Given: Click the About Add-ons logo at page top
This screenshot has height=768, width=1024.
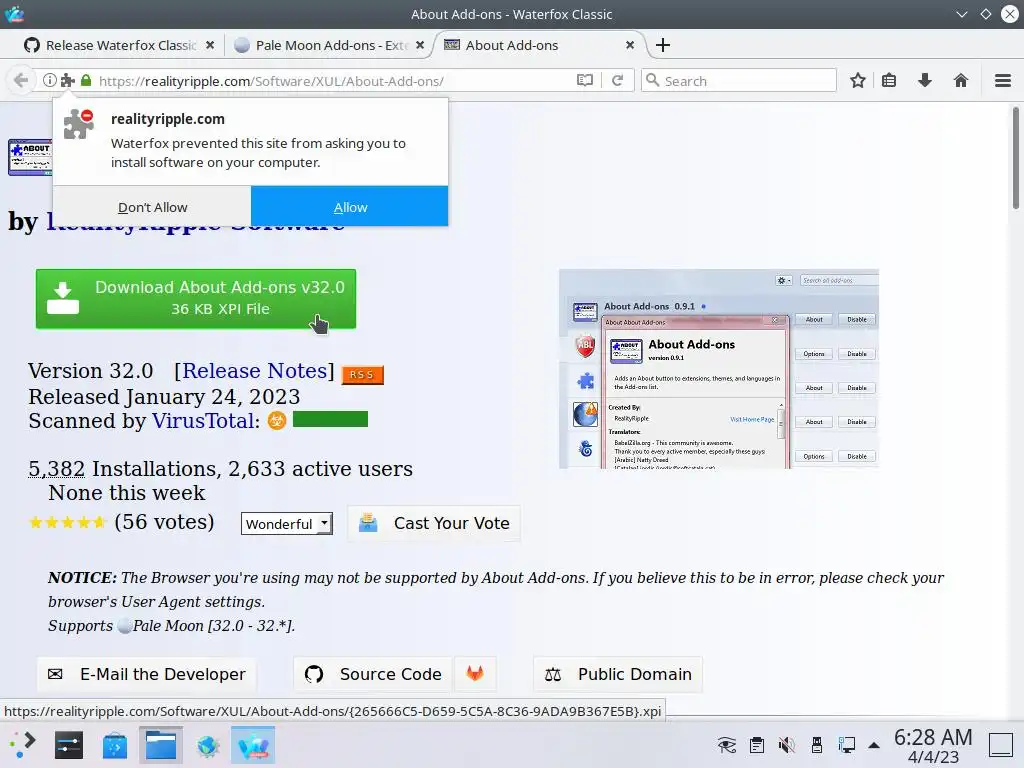Looking at the screenshot, I should pos(30,157).
